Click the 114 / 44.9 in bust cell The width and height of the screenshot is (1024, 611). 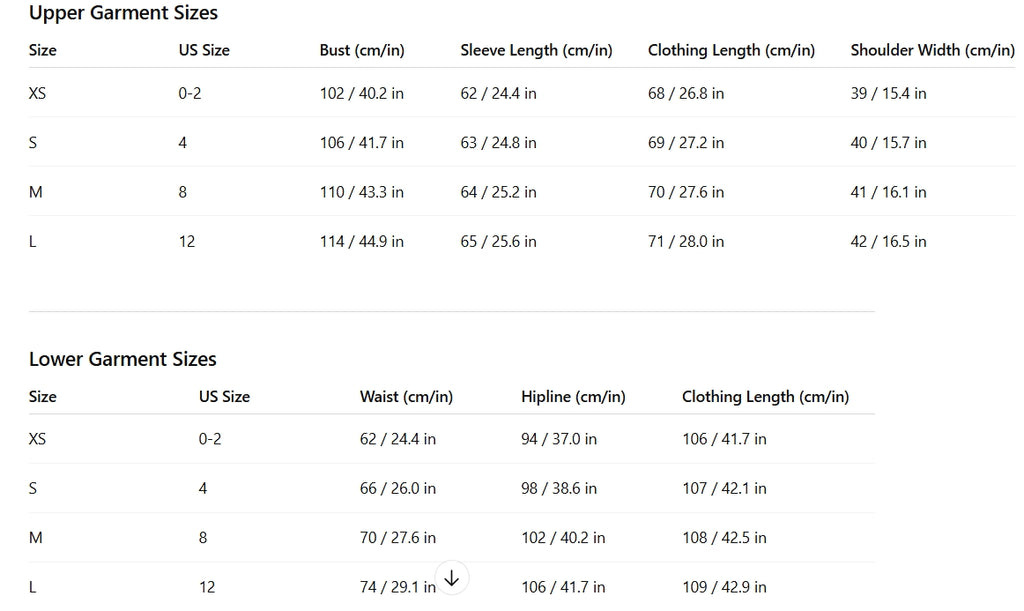(362, 241)
